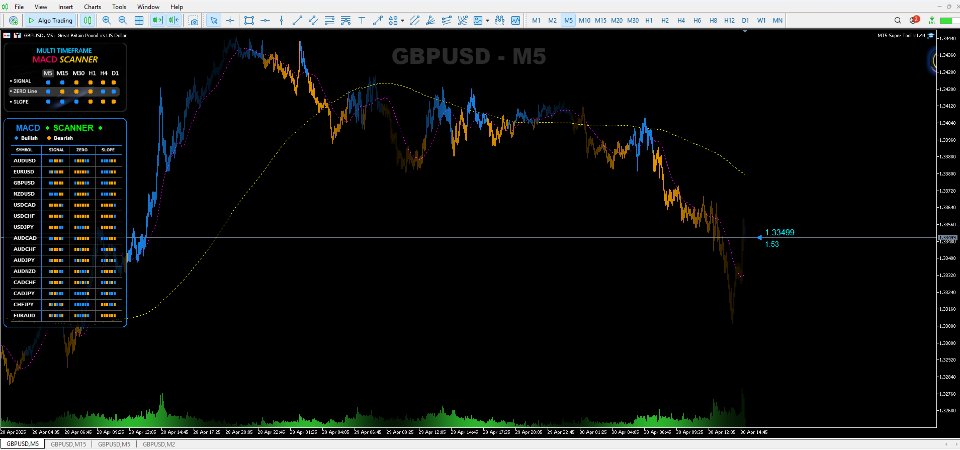Click the search magnifier icon
Viewport: 960px width, 450px height.
click(898, 20)
